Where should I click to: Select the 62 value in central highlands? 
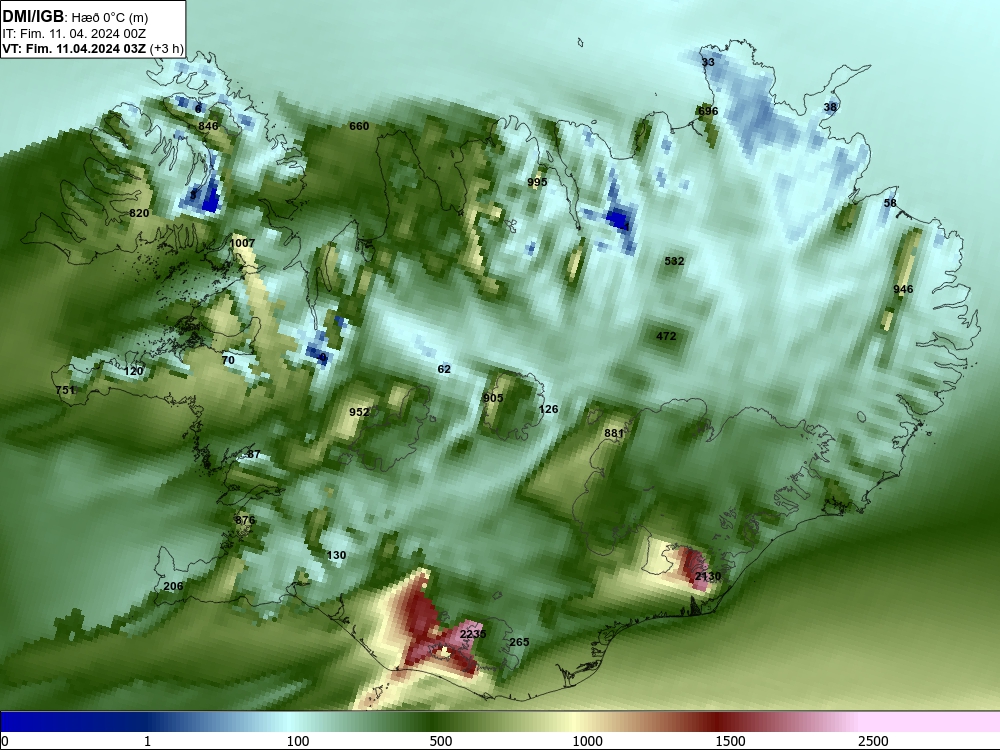[x=444, y=369]
